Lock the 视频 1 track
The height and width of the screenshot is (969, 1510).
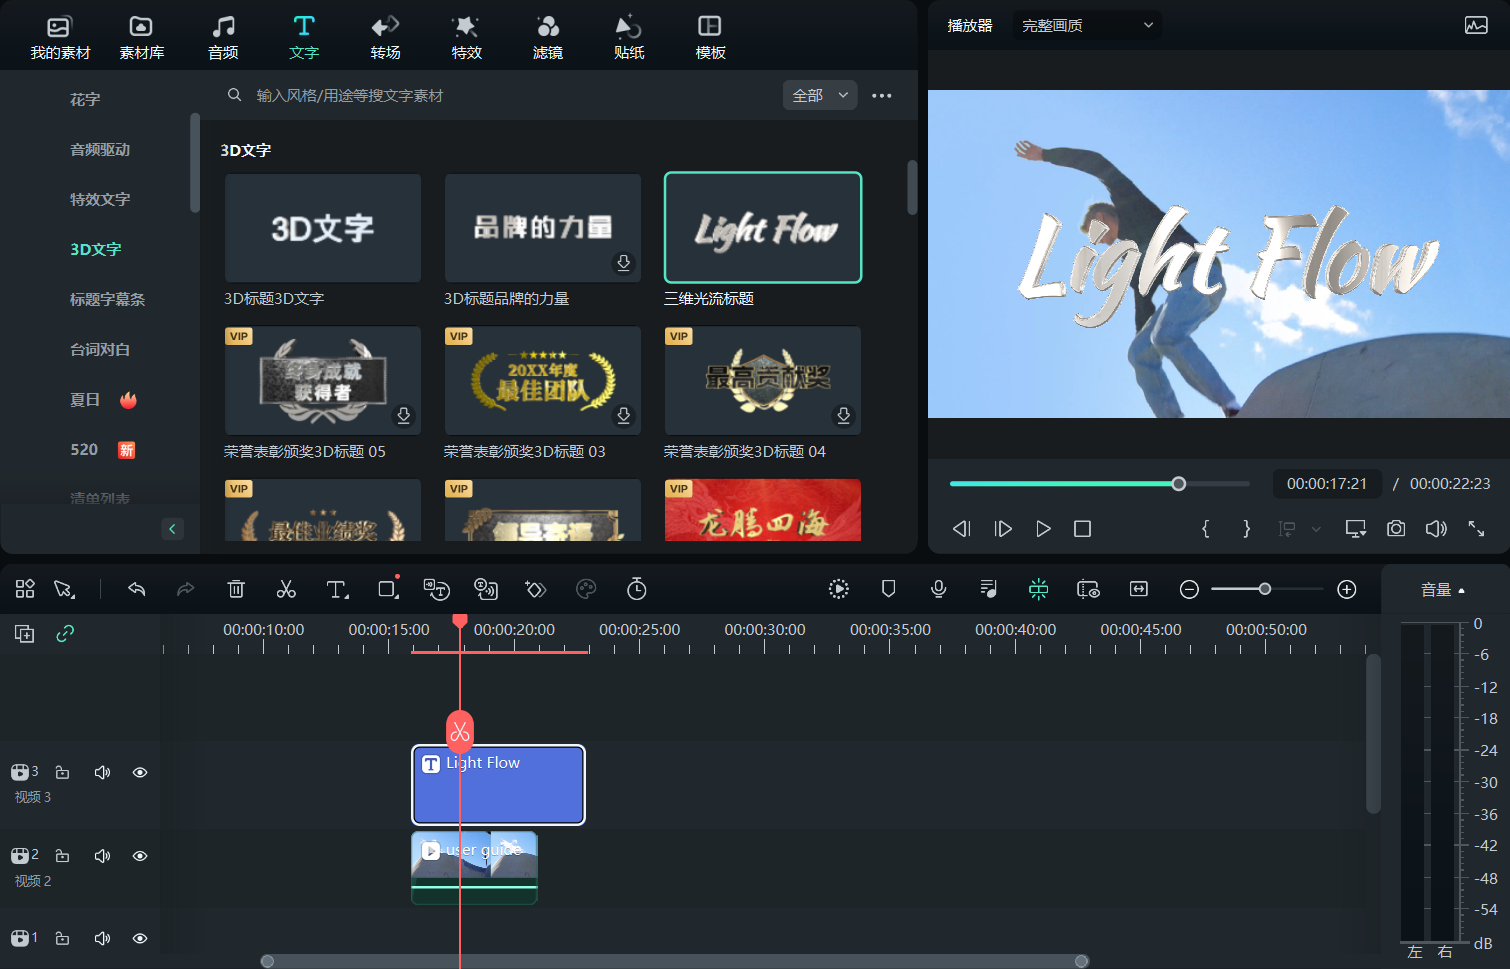(62, 938)
